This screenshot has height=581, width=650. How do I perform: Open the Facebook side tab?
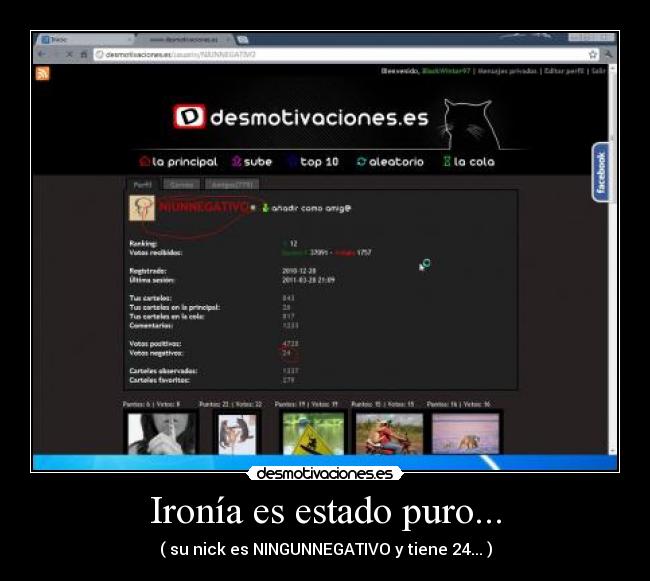click(x=600, y=172)
